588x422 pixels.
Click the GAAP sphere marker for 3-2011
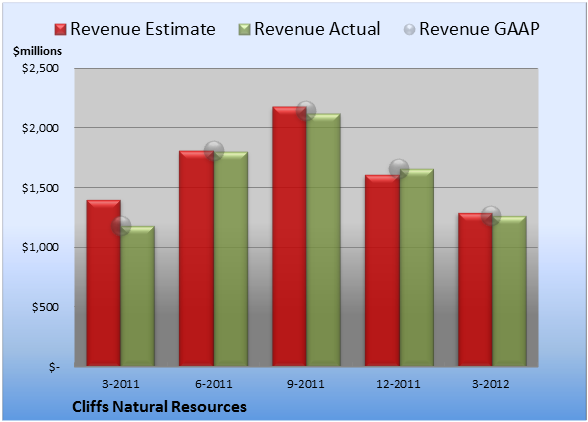point(121,226)
